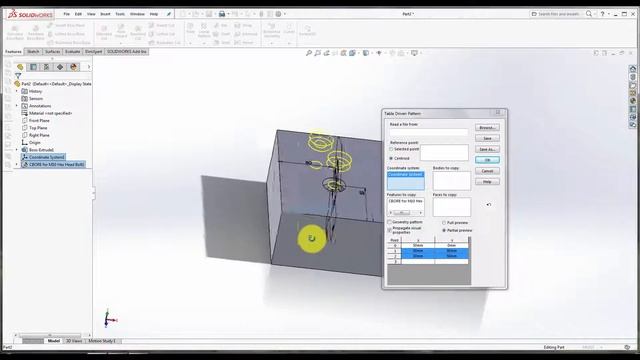Open the View menu
Screen dimensions: 640x360
click(x=91, y=14)
